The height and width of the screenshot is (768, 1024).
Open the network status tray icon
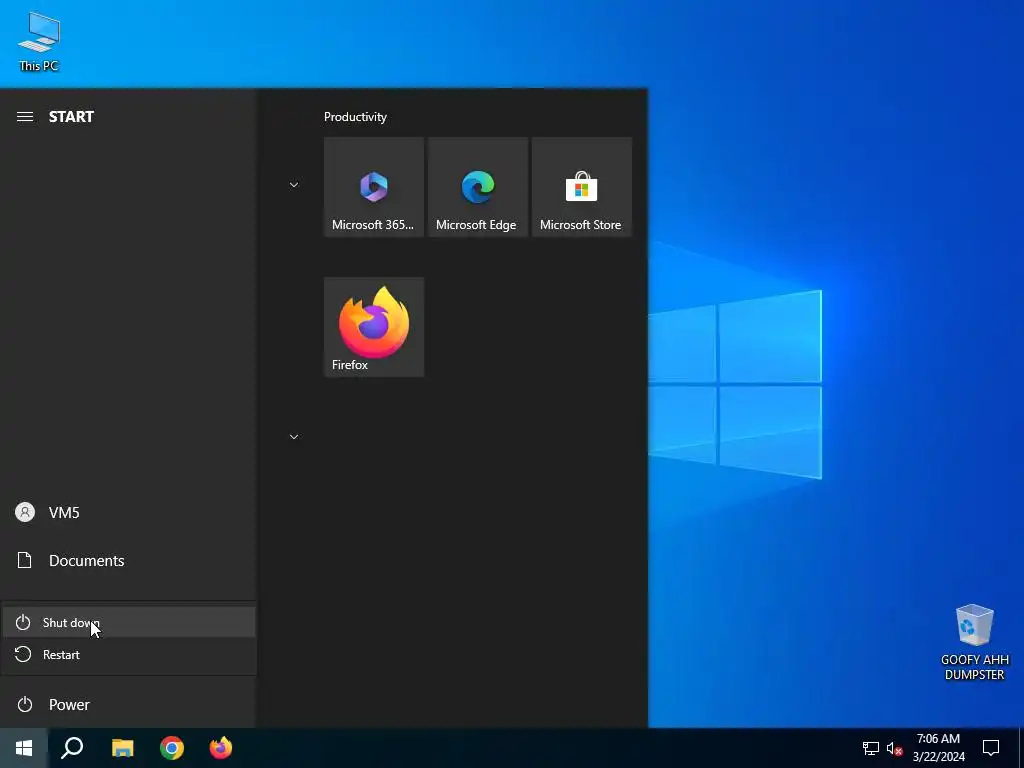[x=871, y=748]
